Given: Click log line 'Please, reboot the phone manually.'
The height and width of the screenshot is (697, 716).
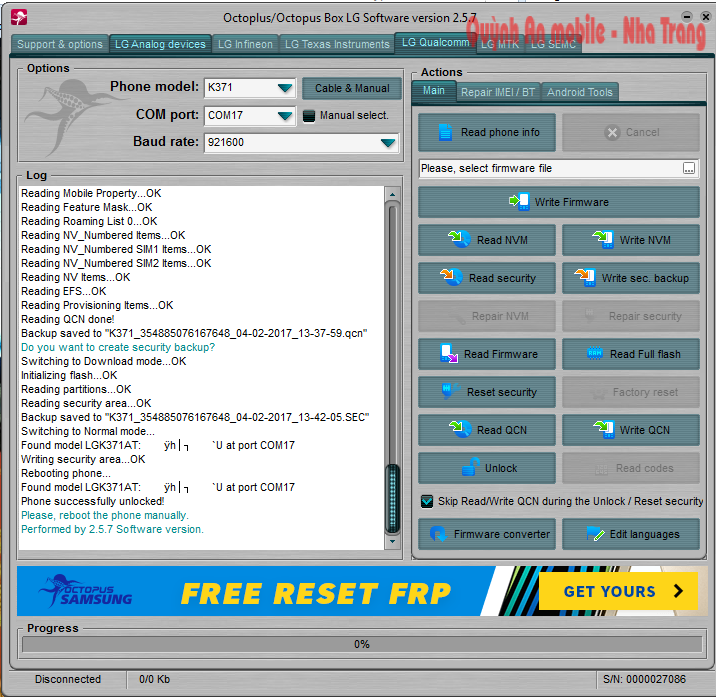Looking at the screenshot, I should coord(105,515).
